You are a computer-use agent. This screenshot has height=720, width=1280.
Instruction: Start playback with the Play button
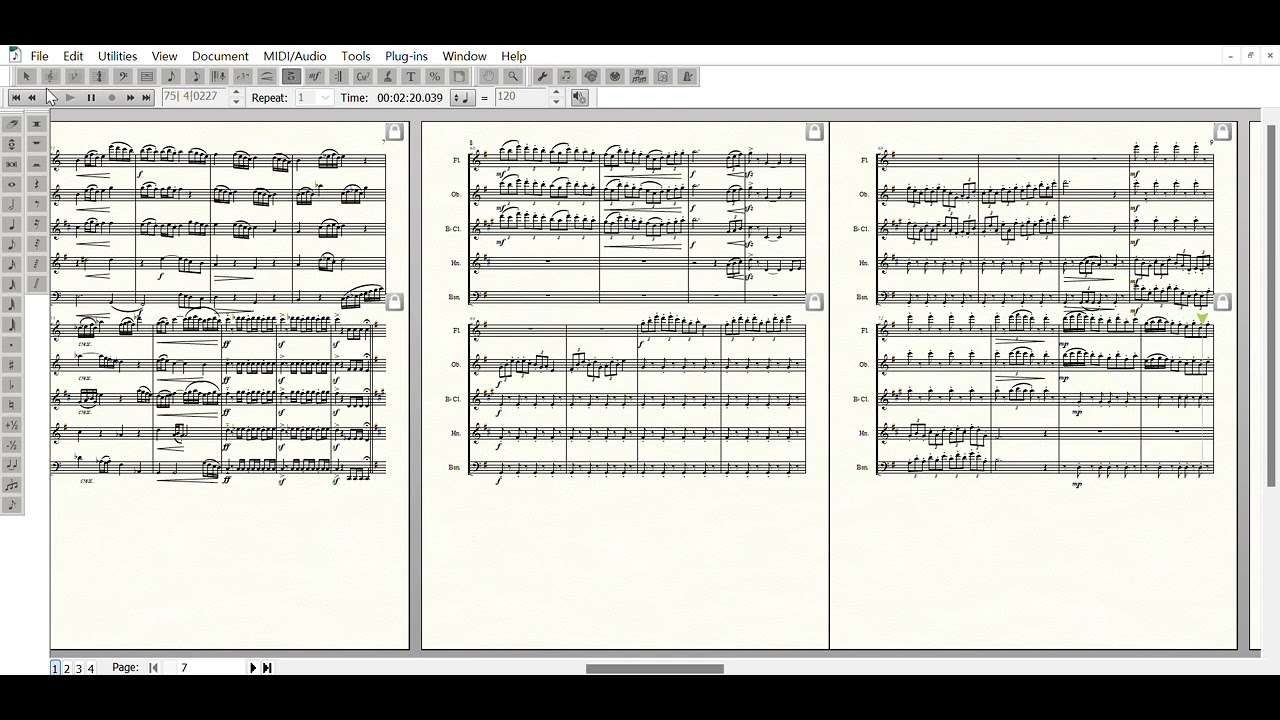tap(70, 97)
